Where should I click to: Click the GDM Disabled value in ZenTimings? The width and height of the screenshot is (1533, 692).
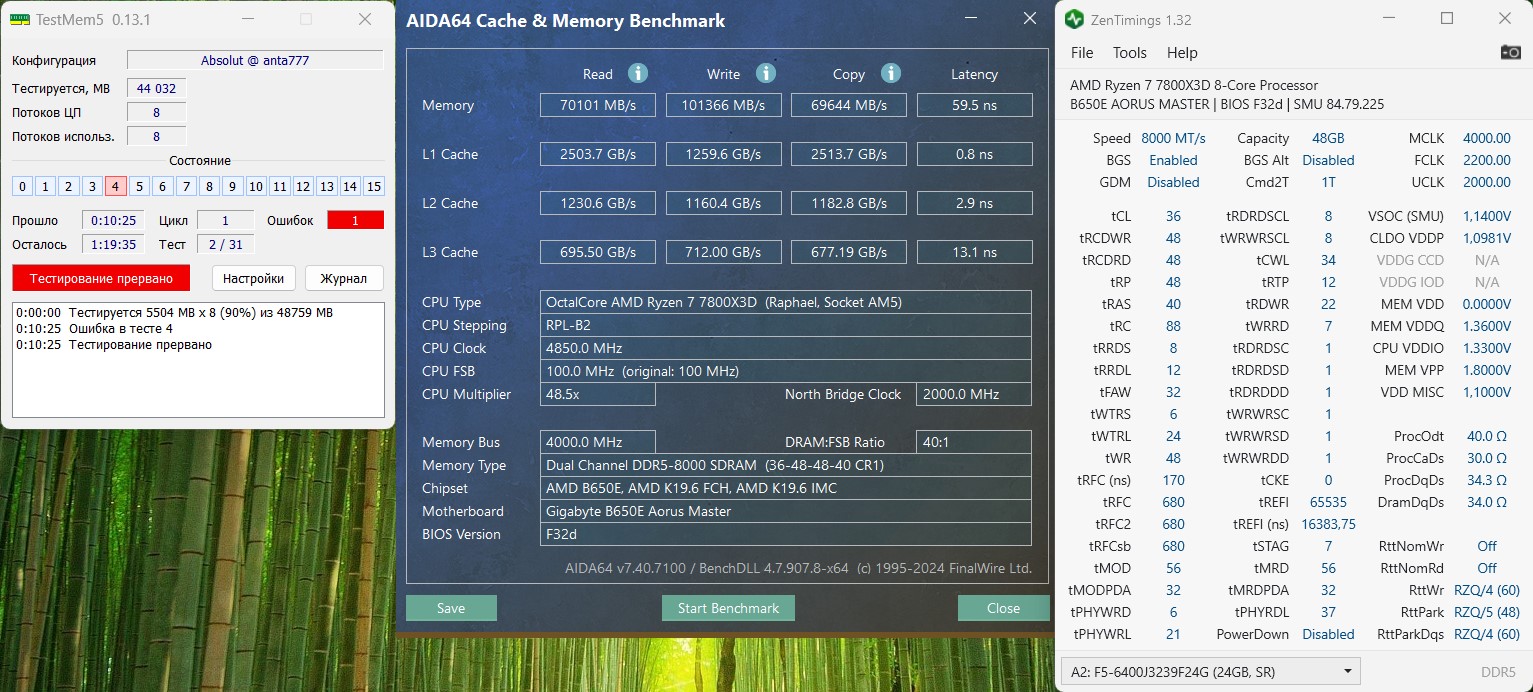[1173, 182]
